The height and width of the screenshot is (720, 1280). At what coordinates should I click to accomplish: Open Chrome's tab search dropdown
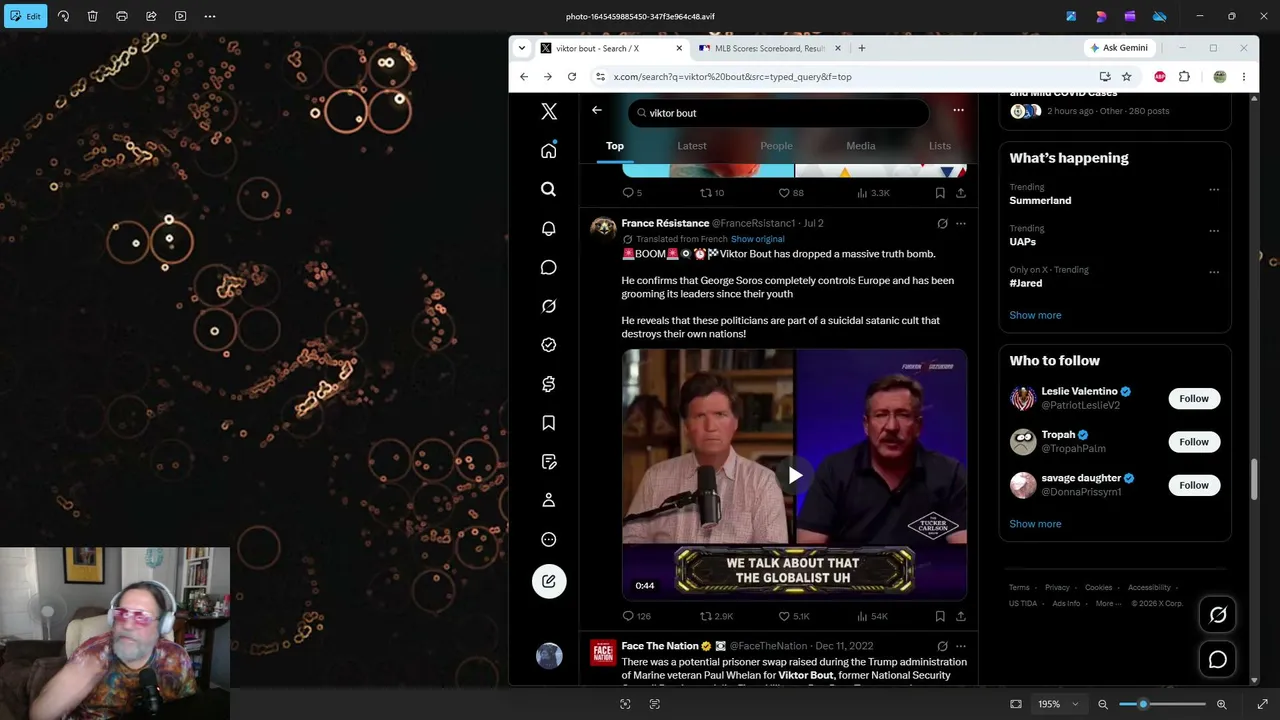[x=521, y=48]
